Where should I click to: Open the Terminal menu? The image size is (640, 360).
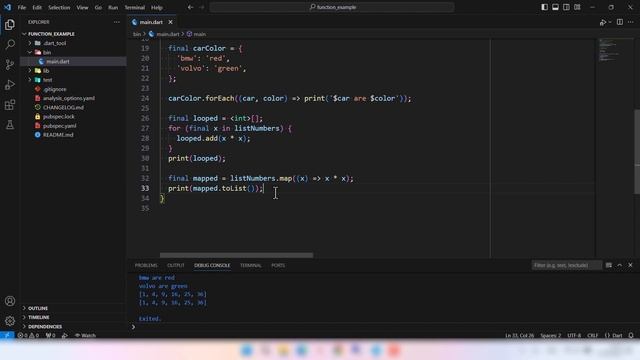pos(135,7)
